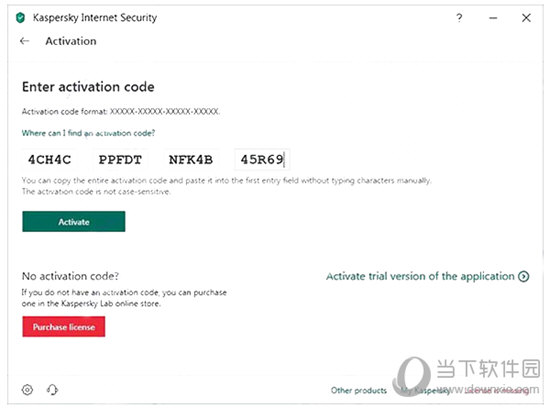Open support via the headset icon
This screenshot has width=550, height=408.
(52, 389)
